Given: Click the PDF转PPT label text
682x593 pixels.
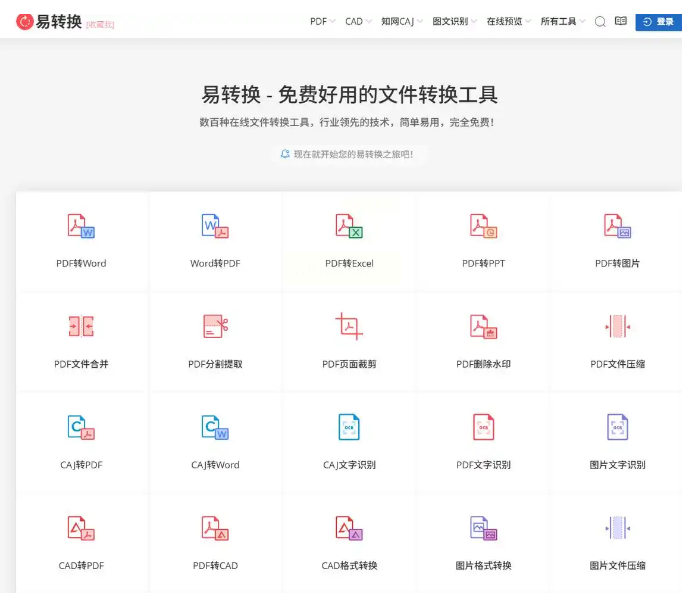Looking at the screenshot, I should [x=483, y=263].
